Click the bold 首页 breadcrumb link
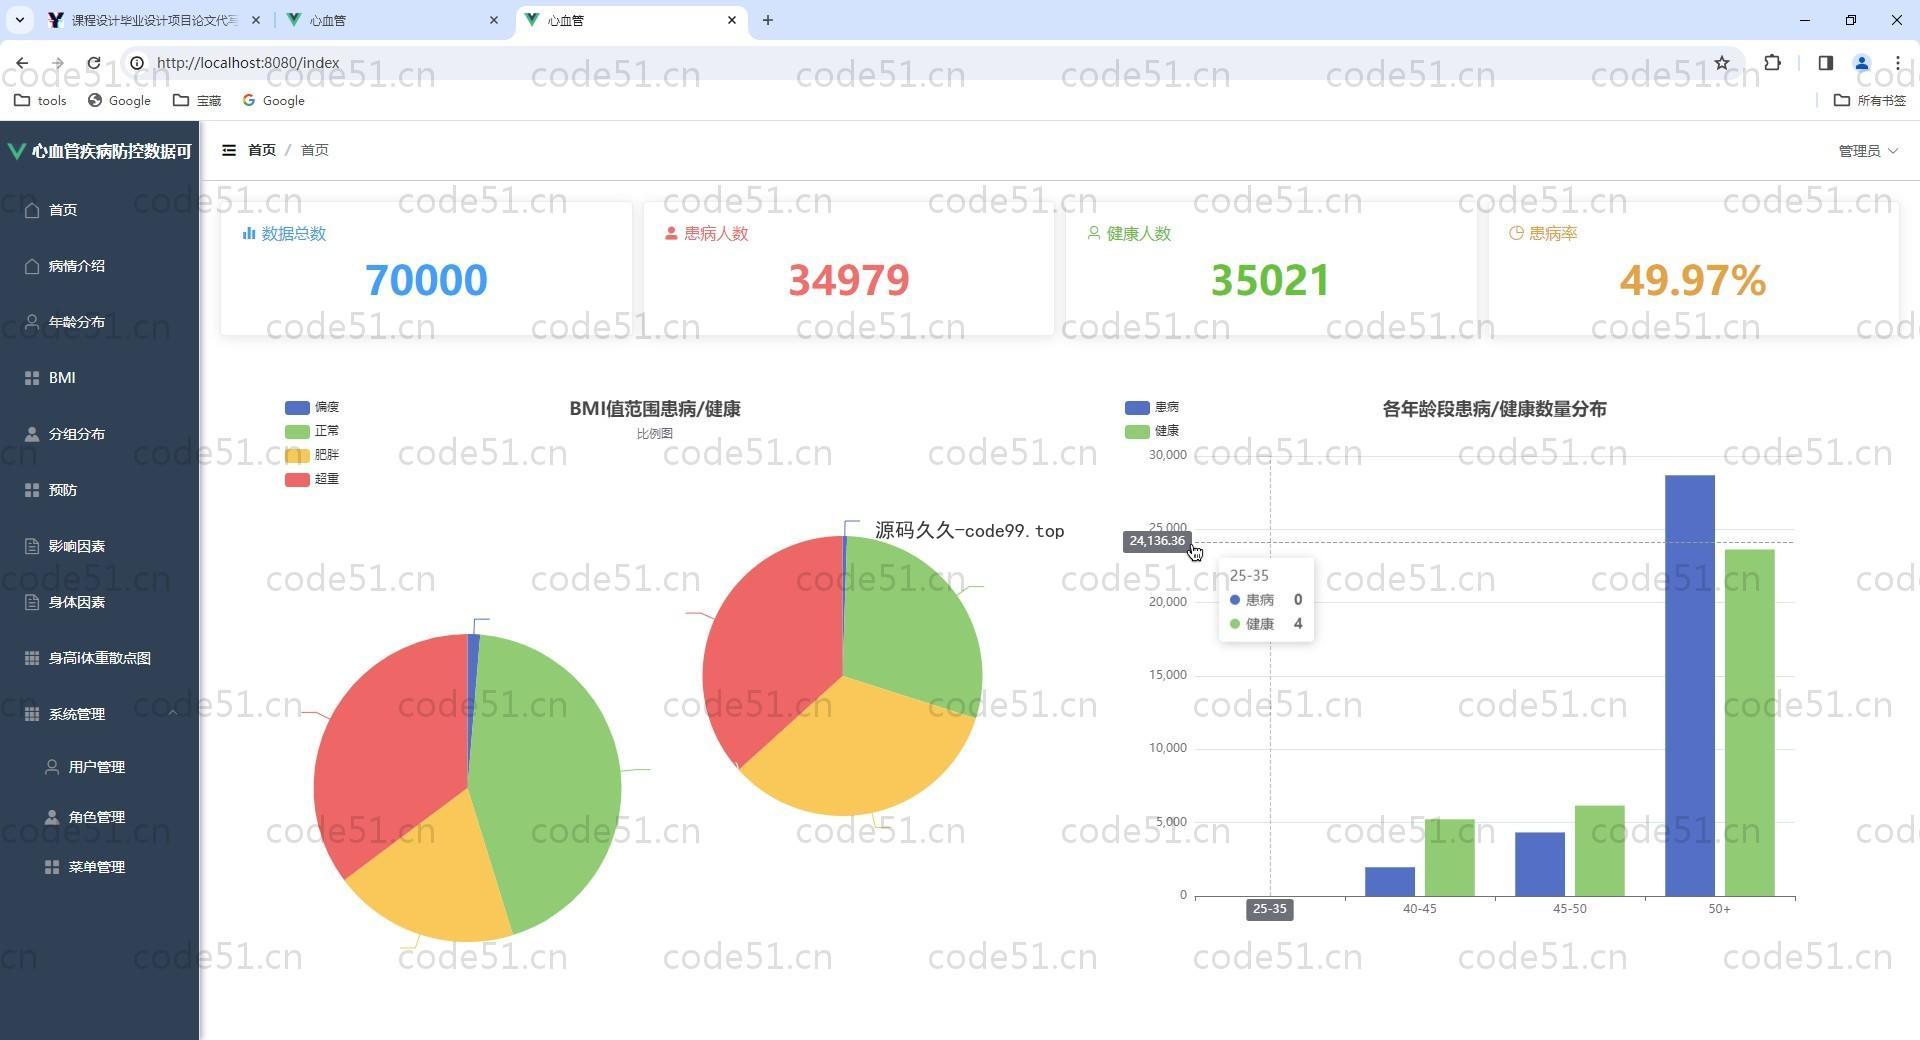The height and width of the screenshot is (1040, 1920). point(262,150)
